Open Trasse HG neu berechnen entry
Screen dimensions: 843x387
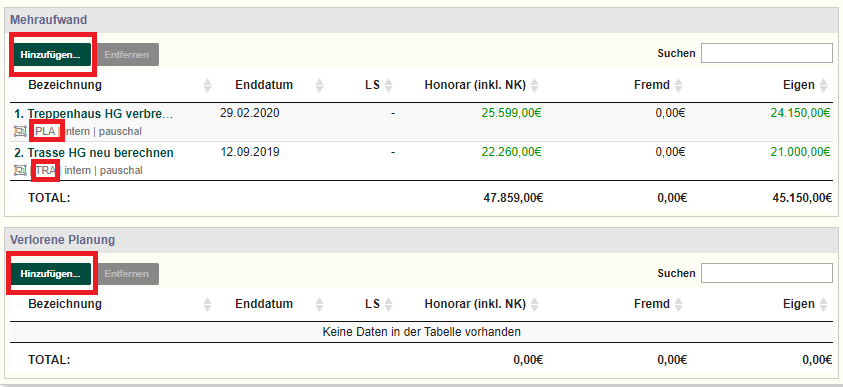[x=94, y=153]
